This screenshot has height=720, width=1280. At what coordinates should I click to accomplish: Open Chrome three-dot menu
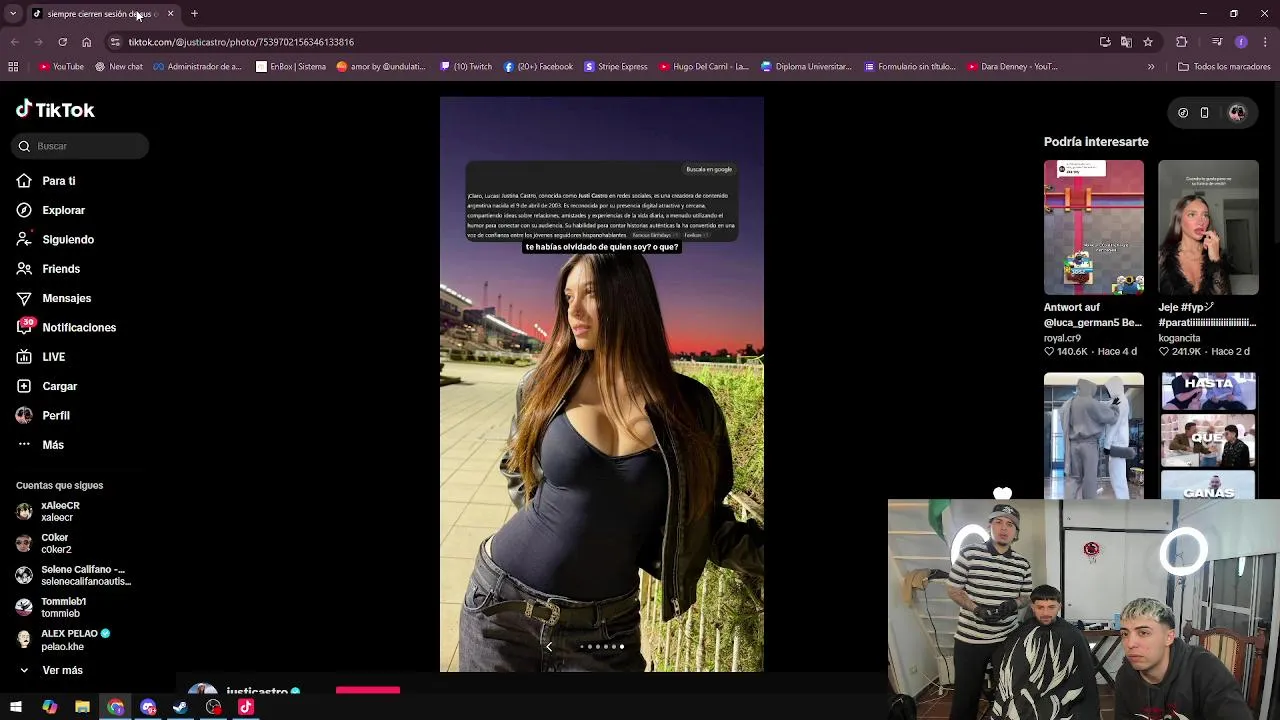(1265, 42)
